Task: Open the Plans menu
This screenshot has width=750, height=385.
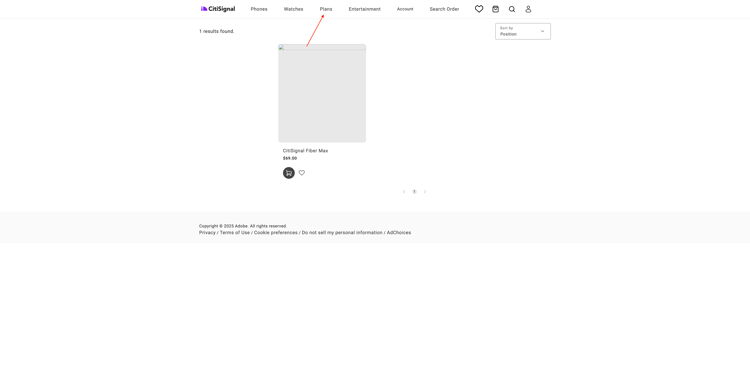Action: tap(326, 9)
